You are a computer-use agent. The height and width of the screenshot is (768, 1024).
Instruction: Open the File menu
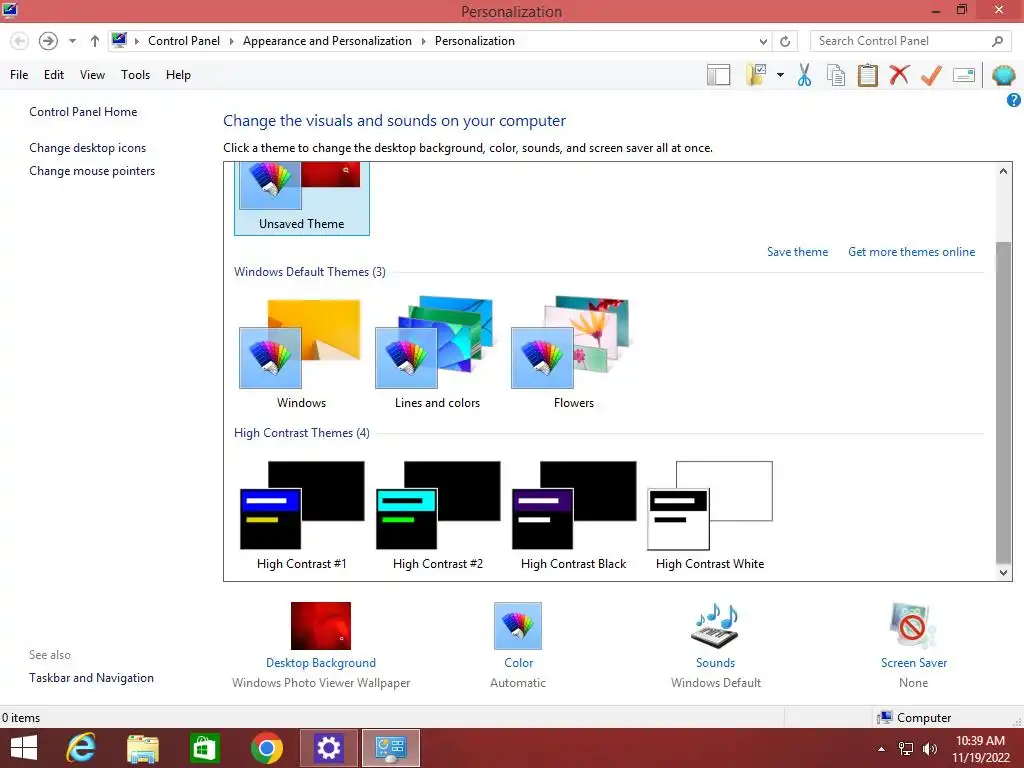(19, 75)
